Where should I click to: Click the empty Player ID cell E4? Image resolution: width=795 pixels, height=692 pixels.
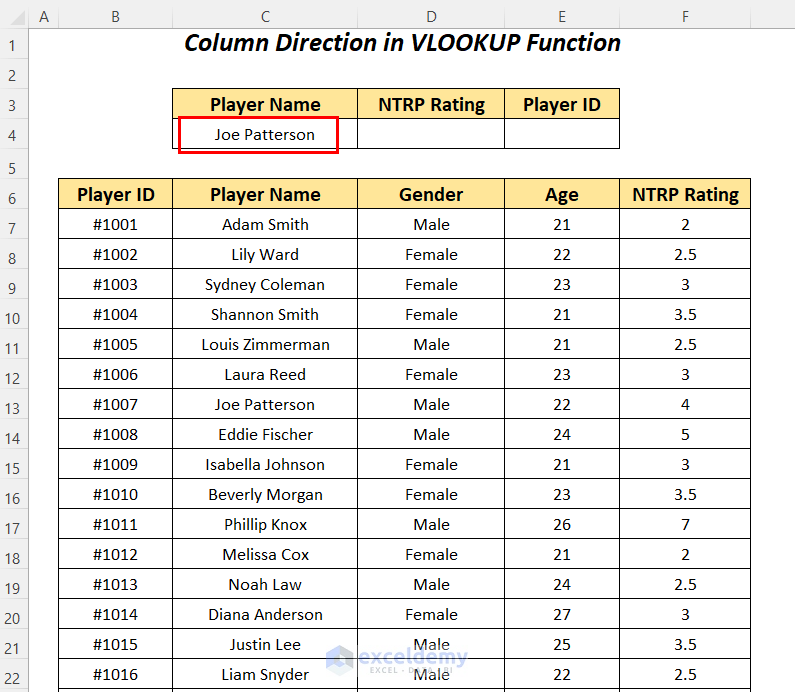pyautogui.click(x=562, y=134)
